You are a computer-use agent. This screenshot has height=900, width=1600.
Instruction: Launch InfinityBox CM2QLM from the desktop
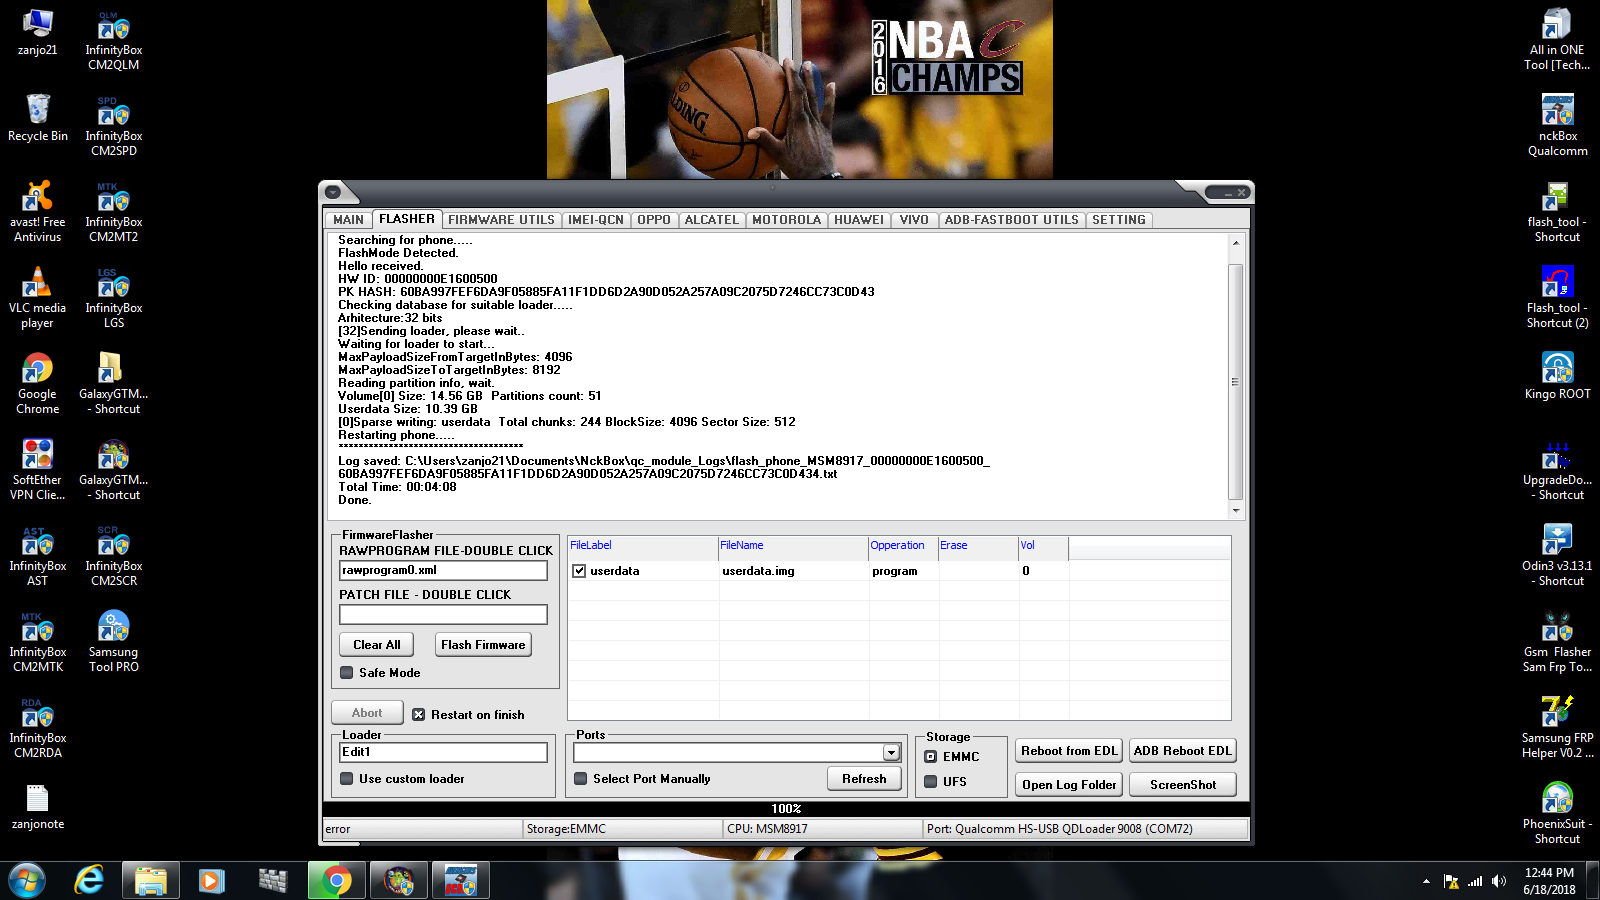(114, 40)
